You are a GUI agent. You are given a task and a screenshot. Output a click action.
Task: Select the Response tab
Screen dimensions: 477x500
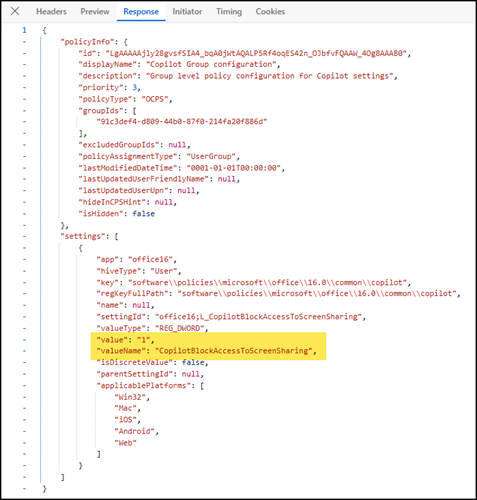(x=141, y=12)
